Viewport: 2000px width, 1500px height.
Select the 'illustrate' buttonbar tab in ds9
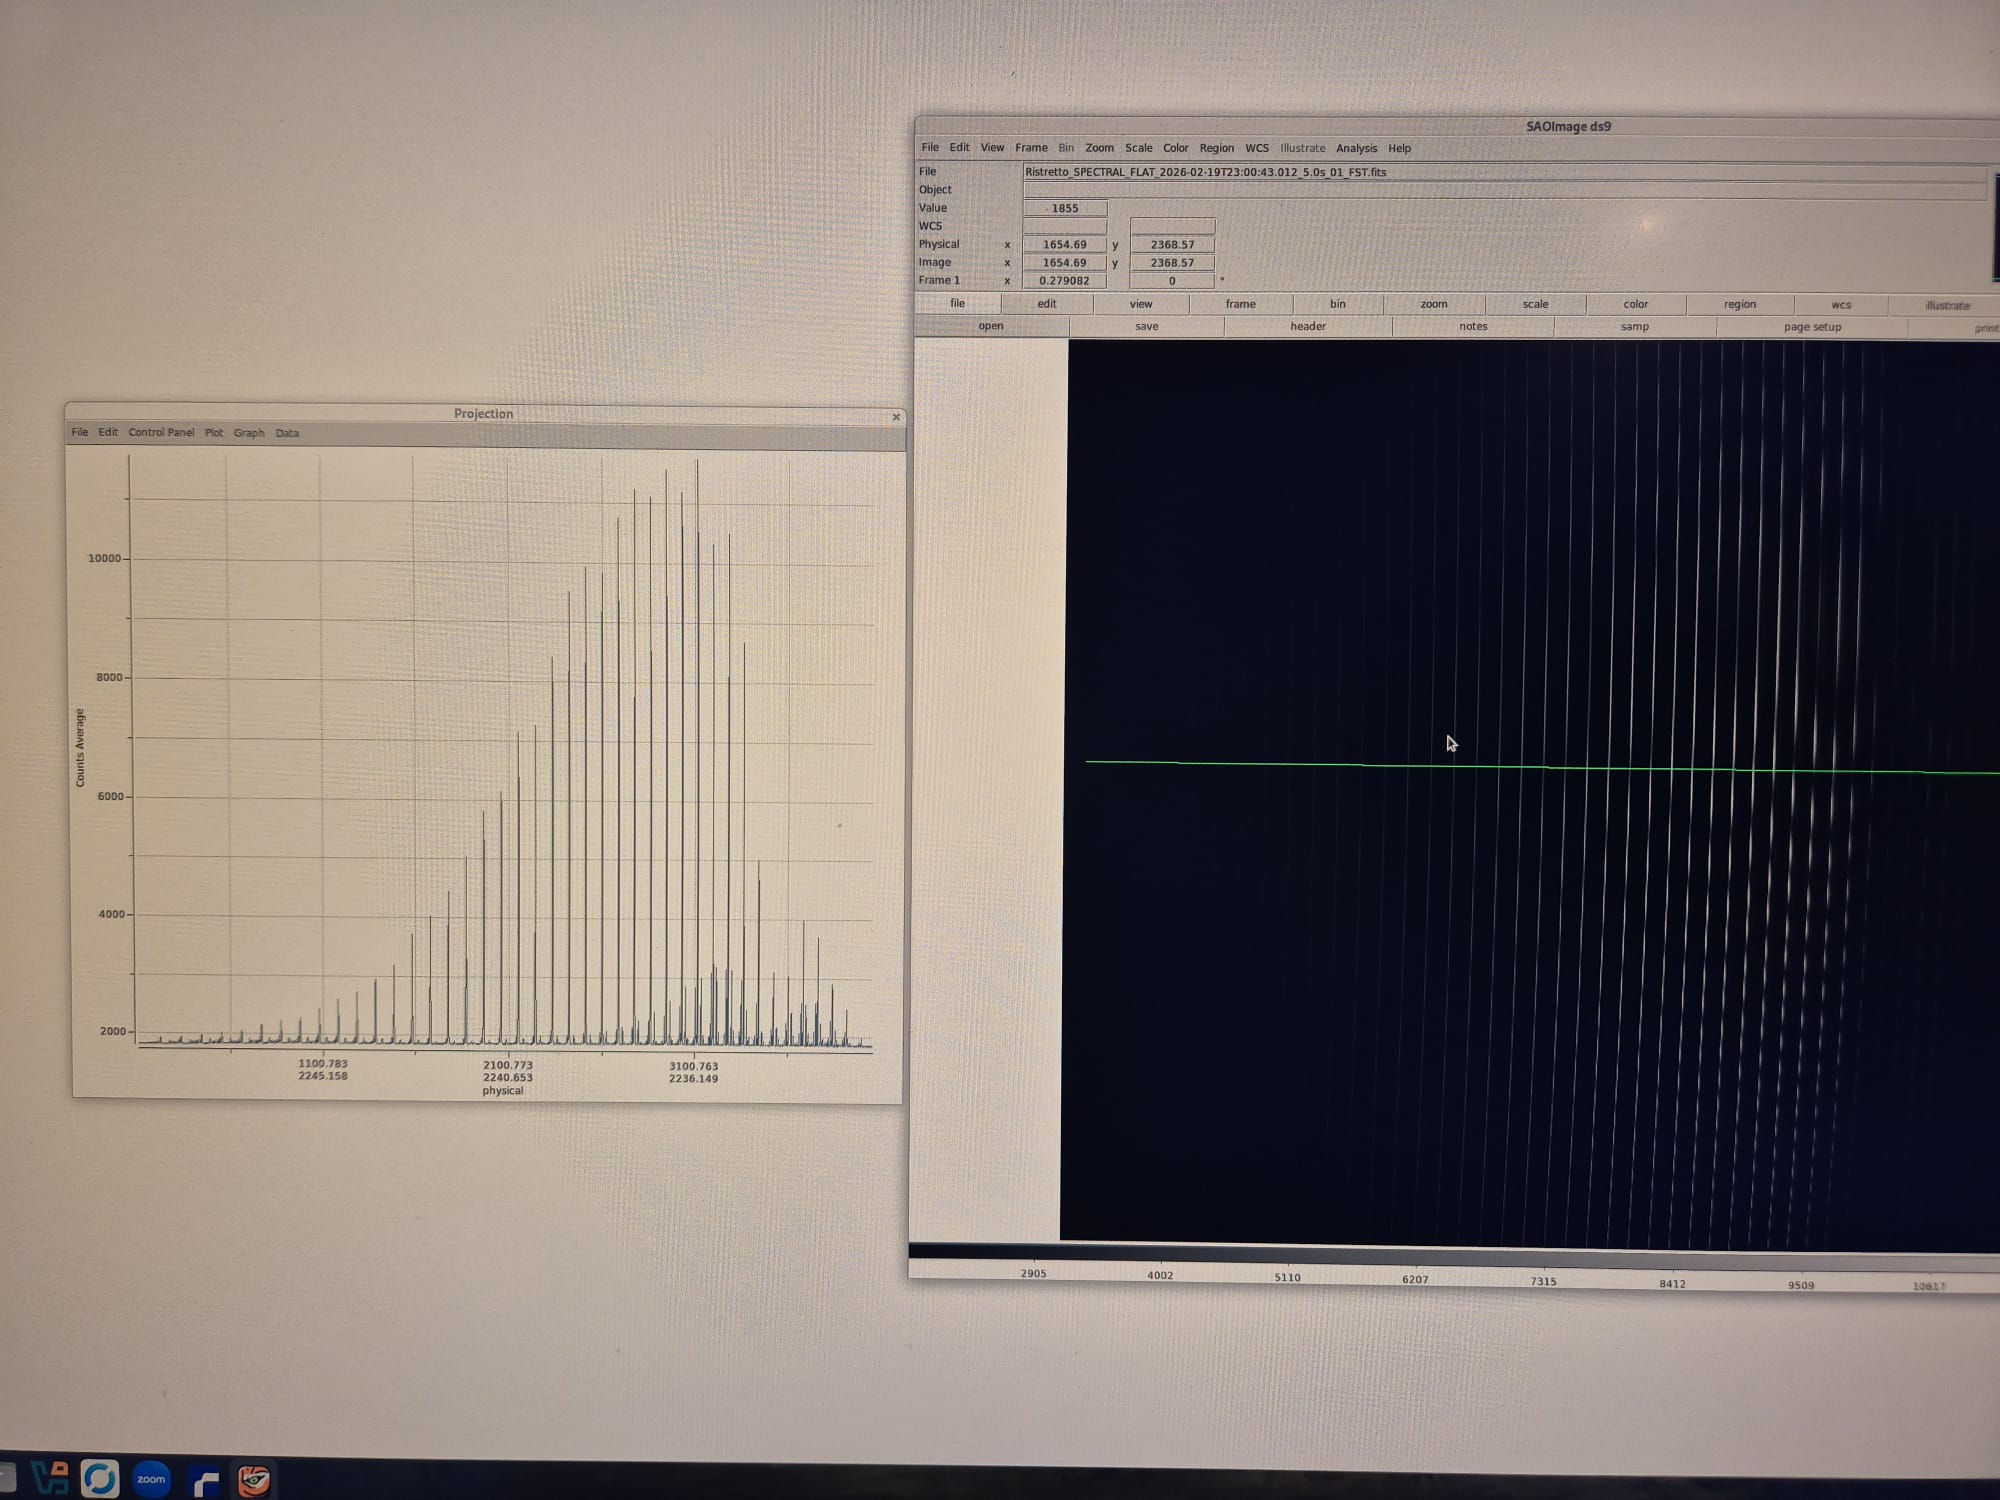coord(1947,305)
